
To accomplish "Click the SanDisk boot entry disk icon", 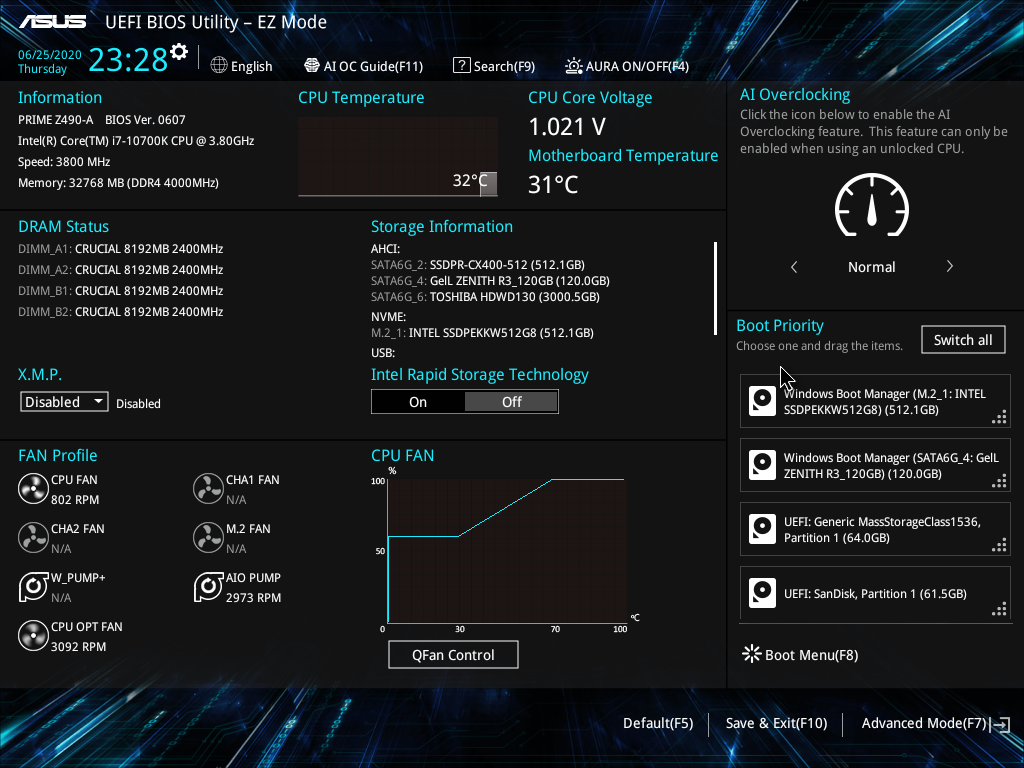I will [761, 593].
